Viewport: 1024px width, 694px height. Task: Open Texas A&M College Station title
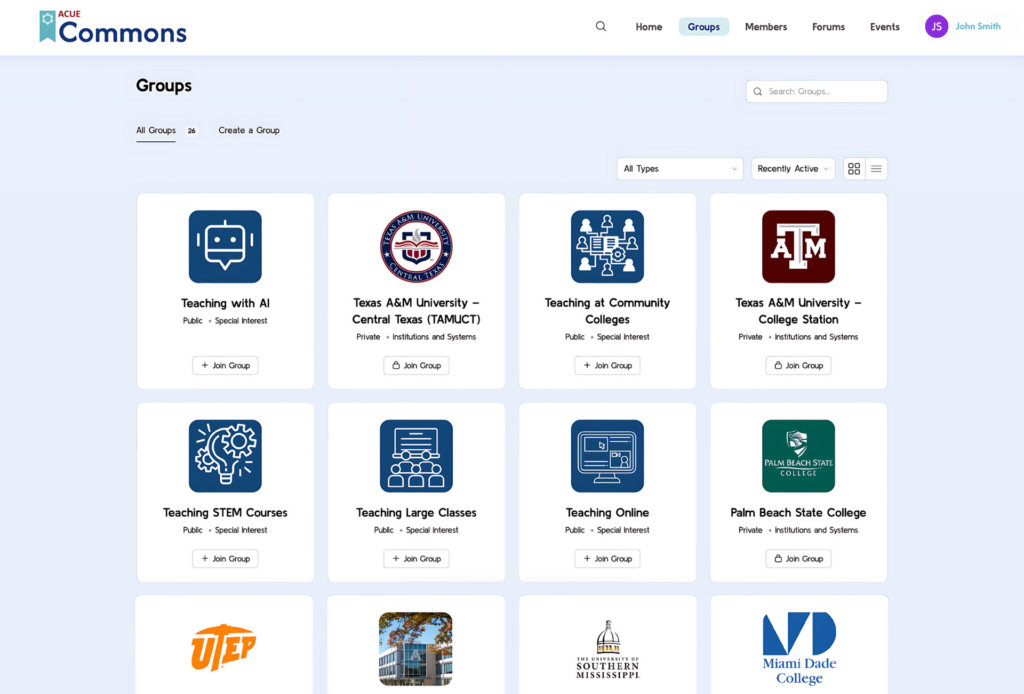(x=798, y=311)
